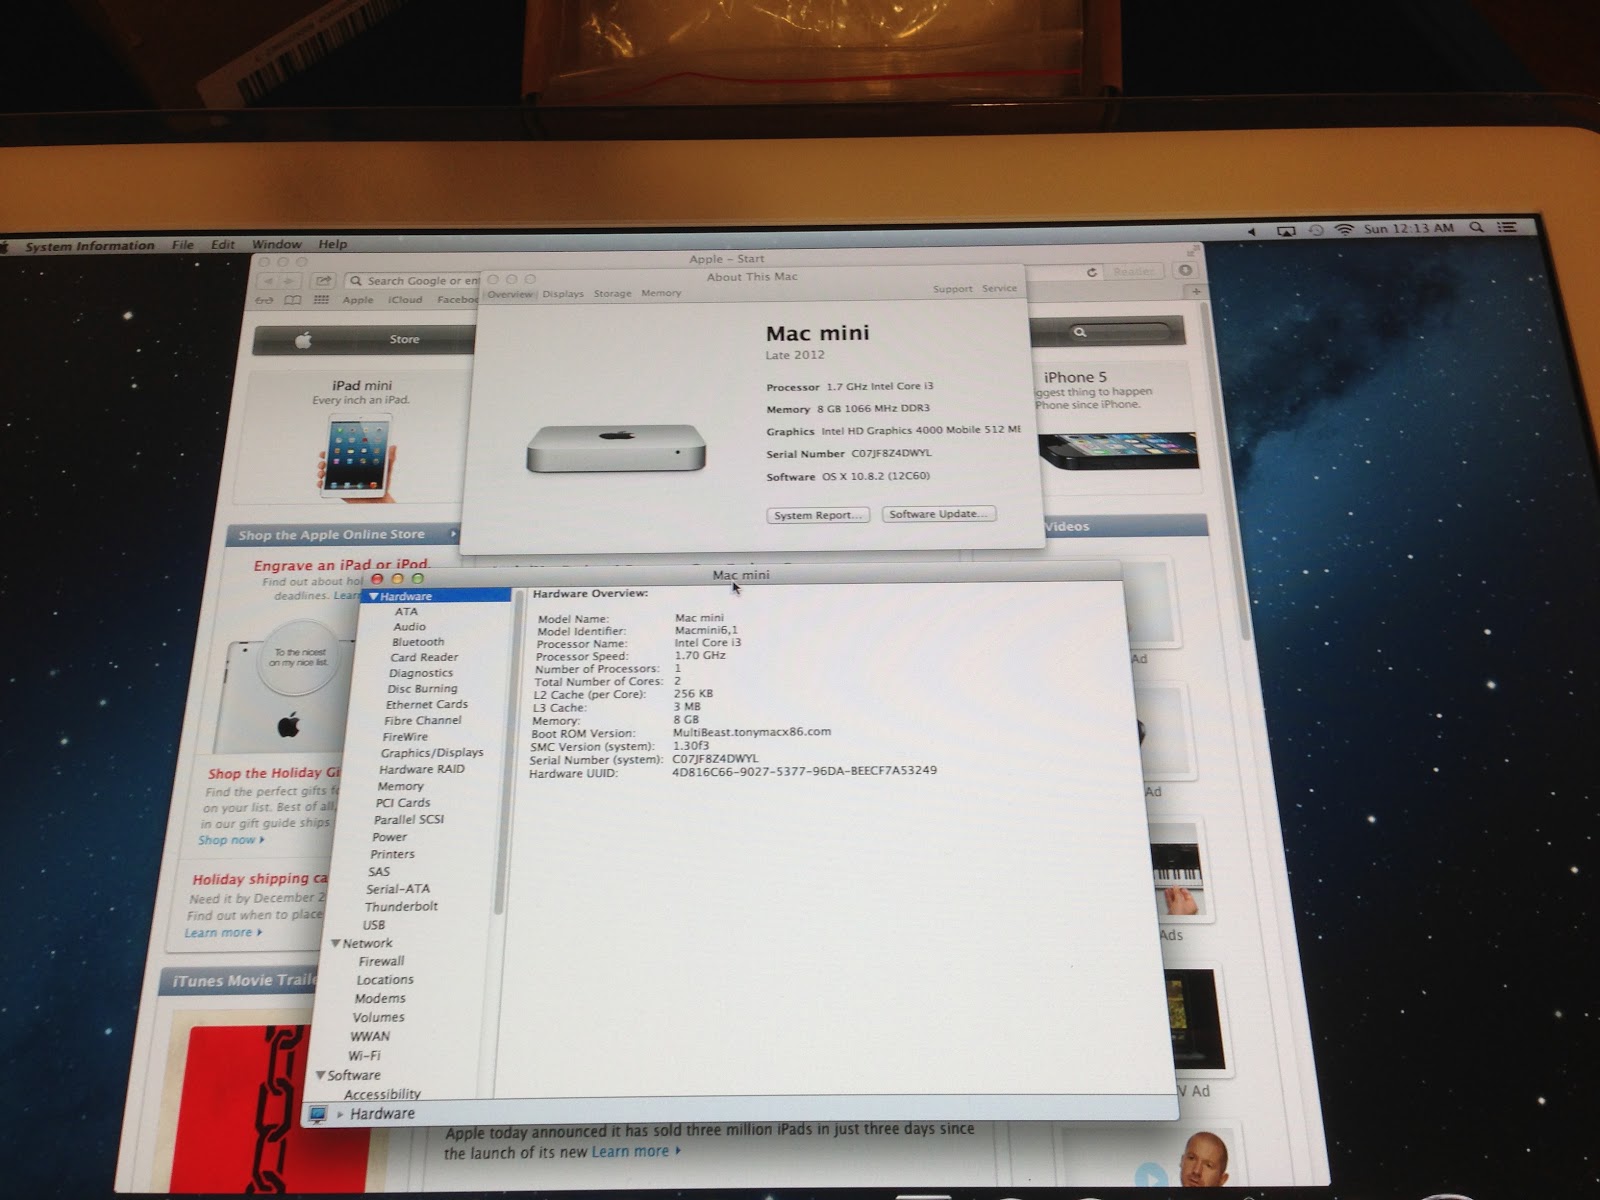Collapse the Hardware section disclosure triangle
This screenshot has width=1600, height=1200.
coord(373,596)
